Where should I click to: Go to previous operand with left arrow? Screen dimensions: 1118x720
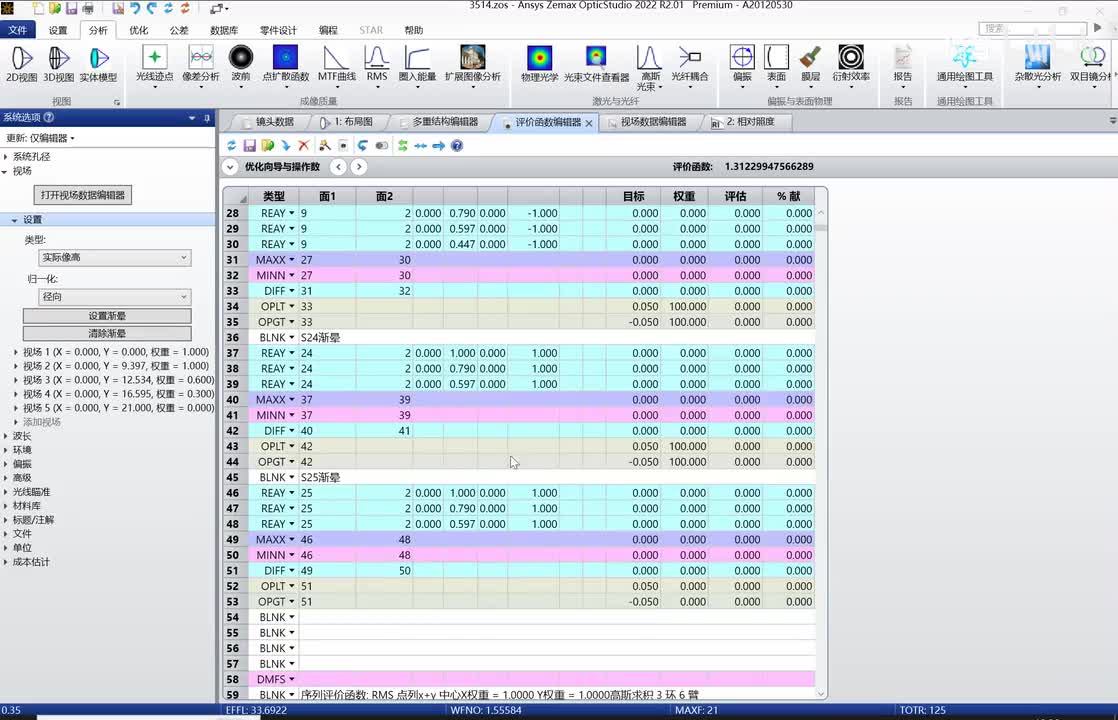tap(339, 167)
